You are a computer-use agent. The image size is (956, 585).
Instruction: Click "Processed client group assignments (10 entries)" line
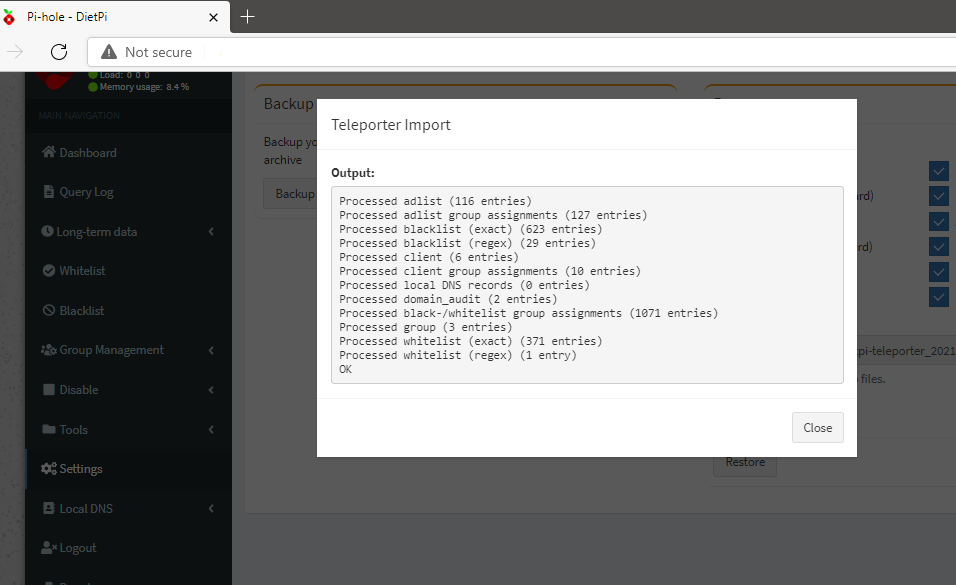(490, 271)
